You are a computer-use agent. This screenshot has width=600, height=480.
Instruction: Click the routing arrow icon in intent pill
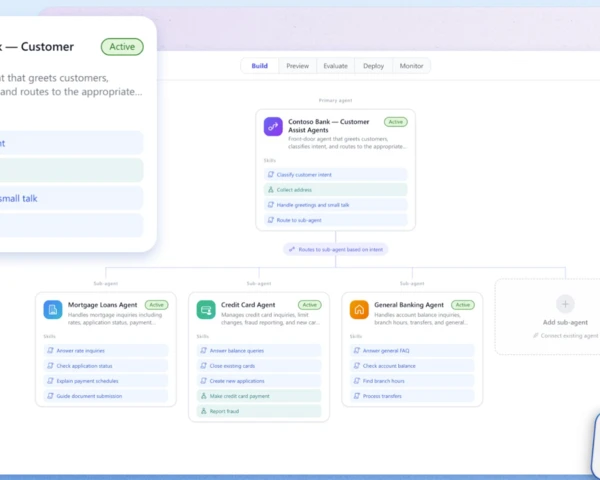point(292,250)
